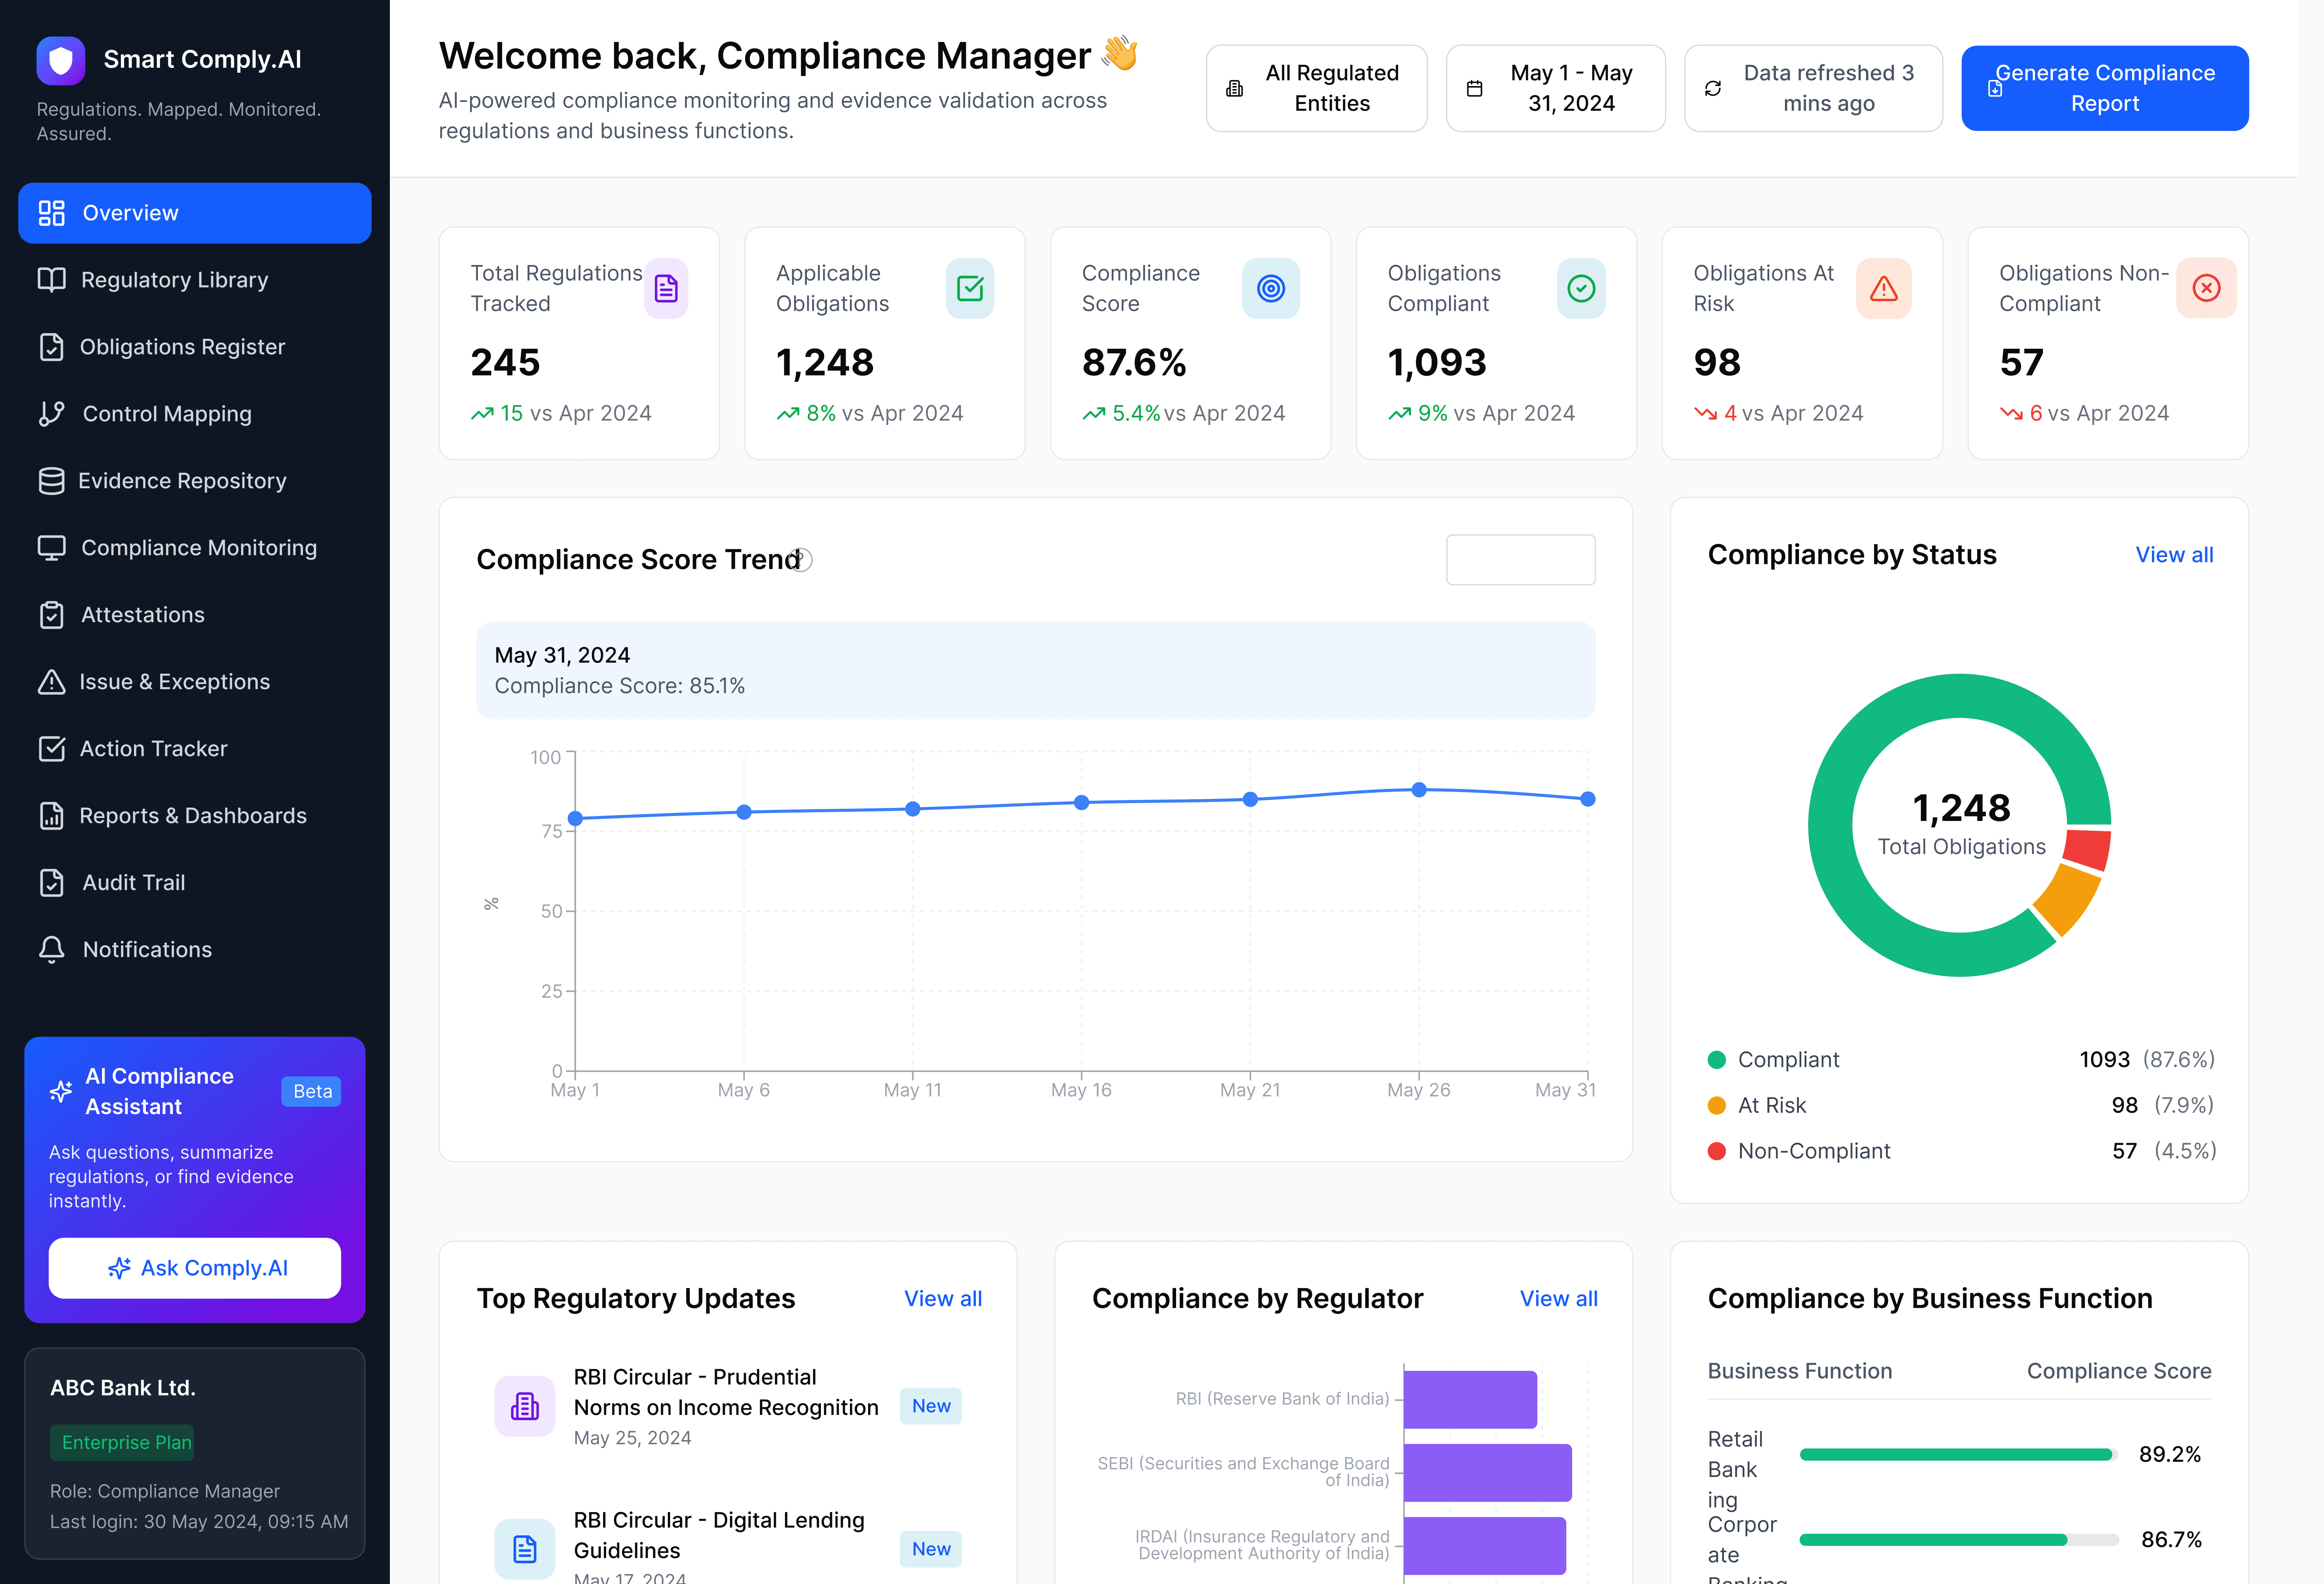
Task: Click the "1,093" Obligations Compliant value
Action: [1437, 362]
